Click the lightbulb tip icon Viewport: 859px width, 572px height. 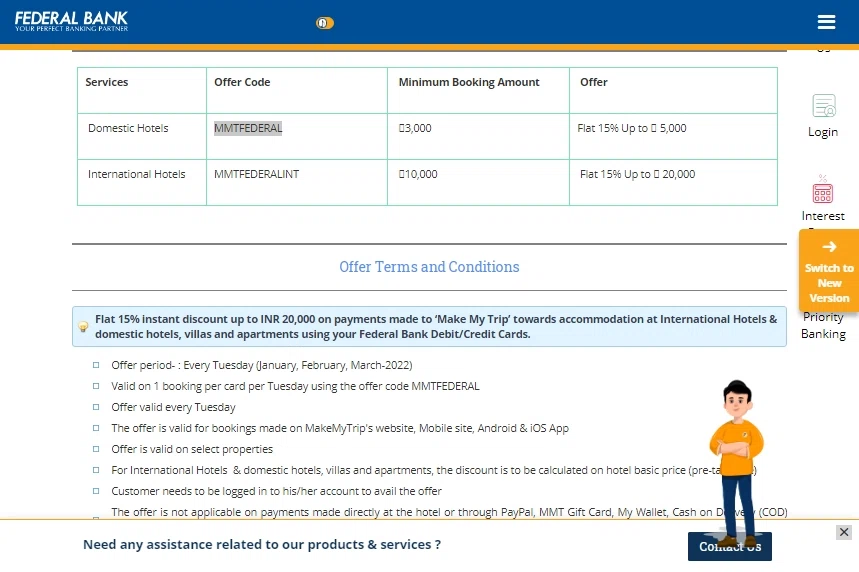(x=83, y=327)
